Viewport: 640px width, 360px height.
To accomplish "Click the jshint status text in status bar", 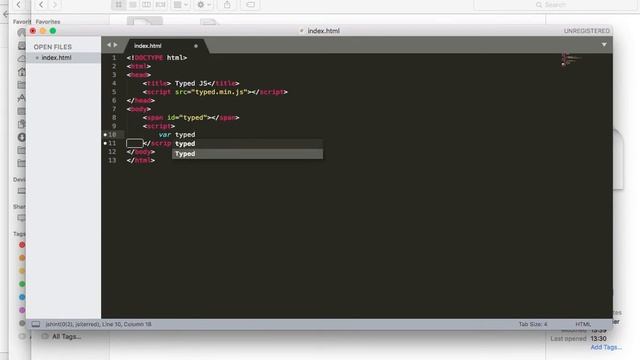I will coord(98,324).
